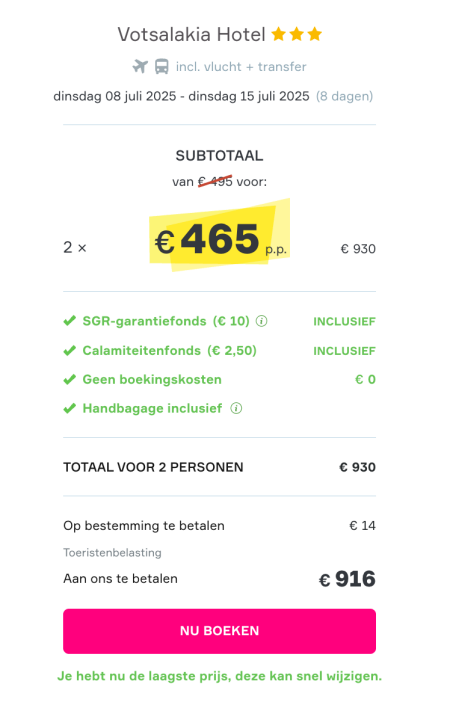Viewport: 450px width, 711px height.
Task: Click the Votsalakia Hotel title
Action: click(191, 34)
